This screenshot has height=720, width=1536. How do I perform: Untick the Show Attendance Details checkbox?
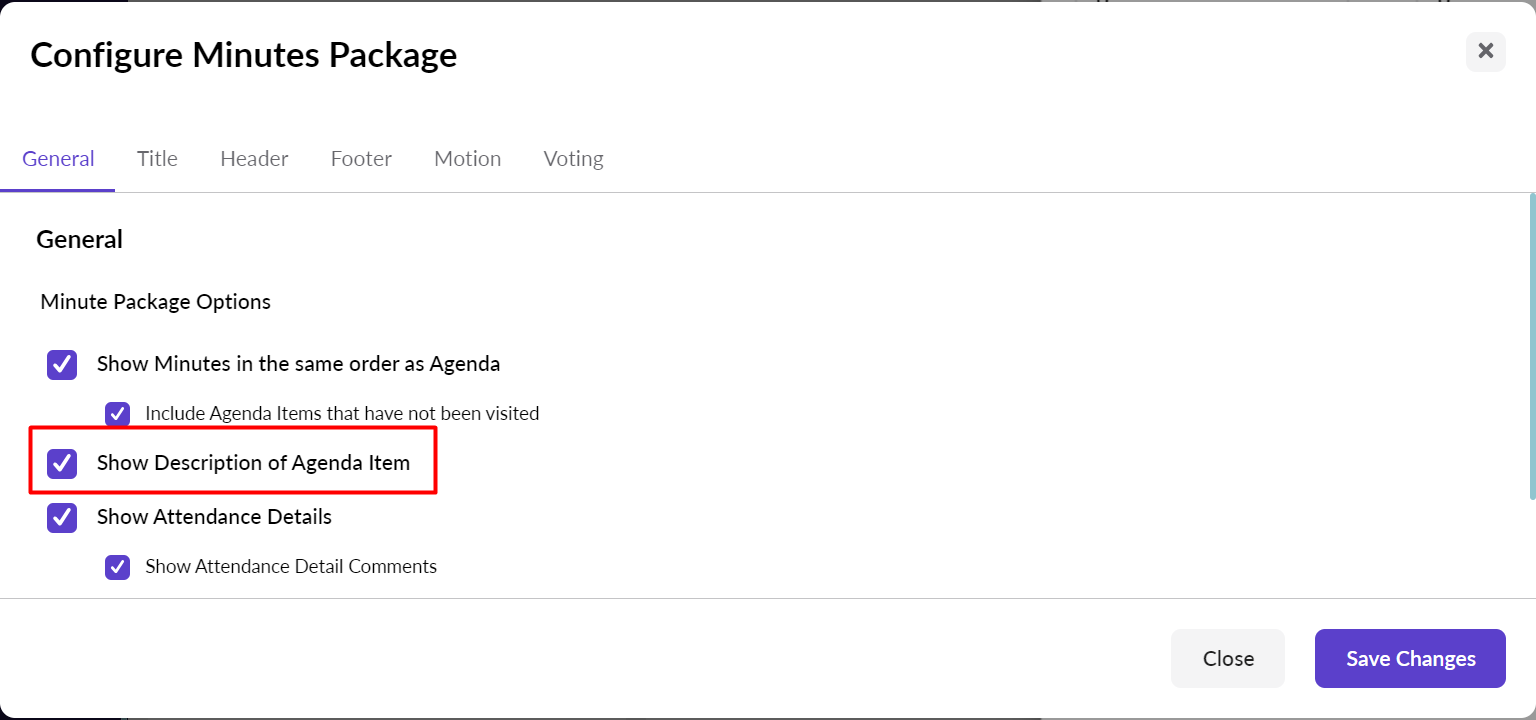tap(62, 517)
